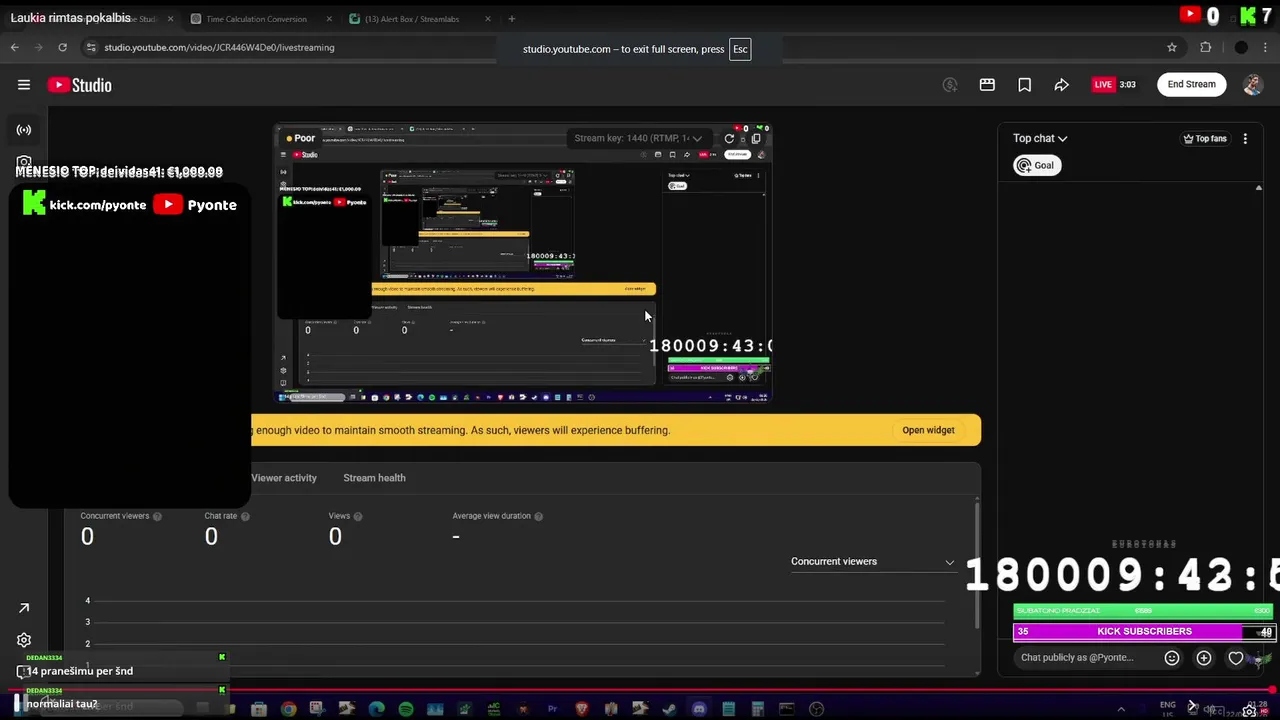
Task: Open Chrome from the Windows taskbar
Action: [x=288, y=709]
